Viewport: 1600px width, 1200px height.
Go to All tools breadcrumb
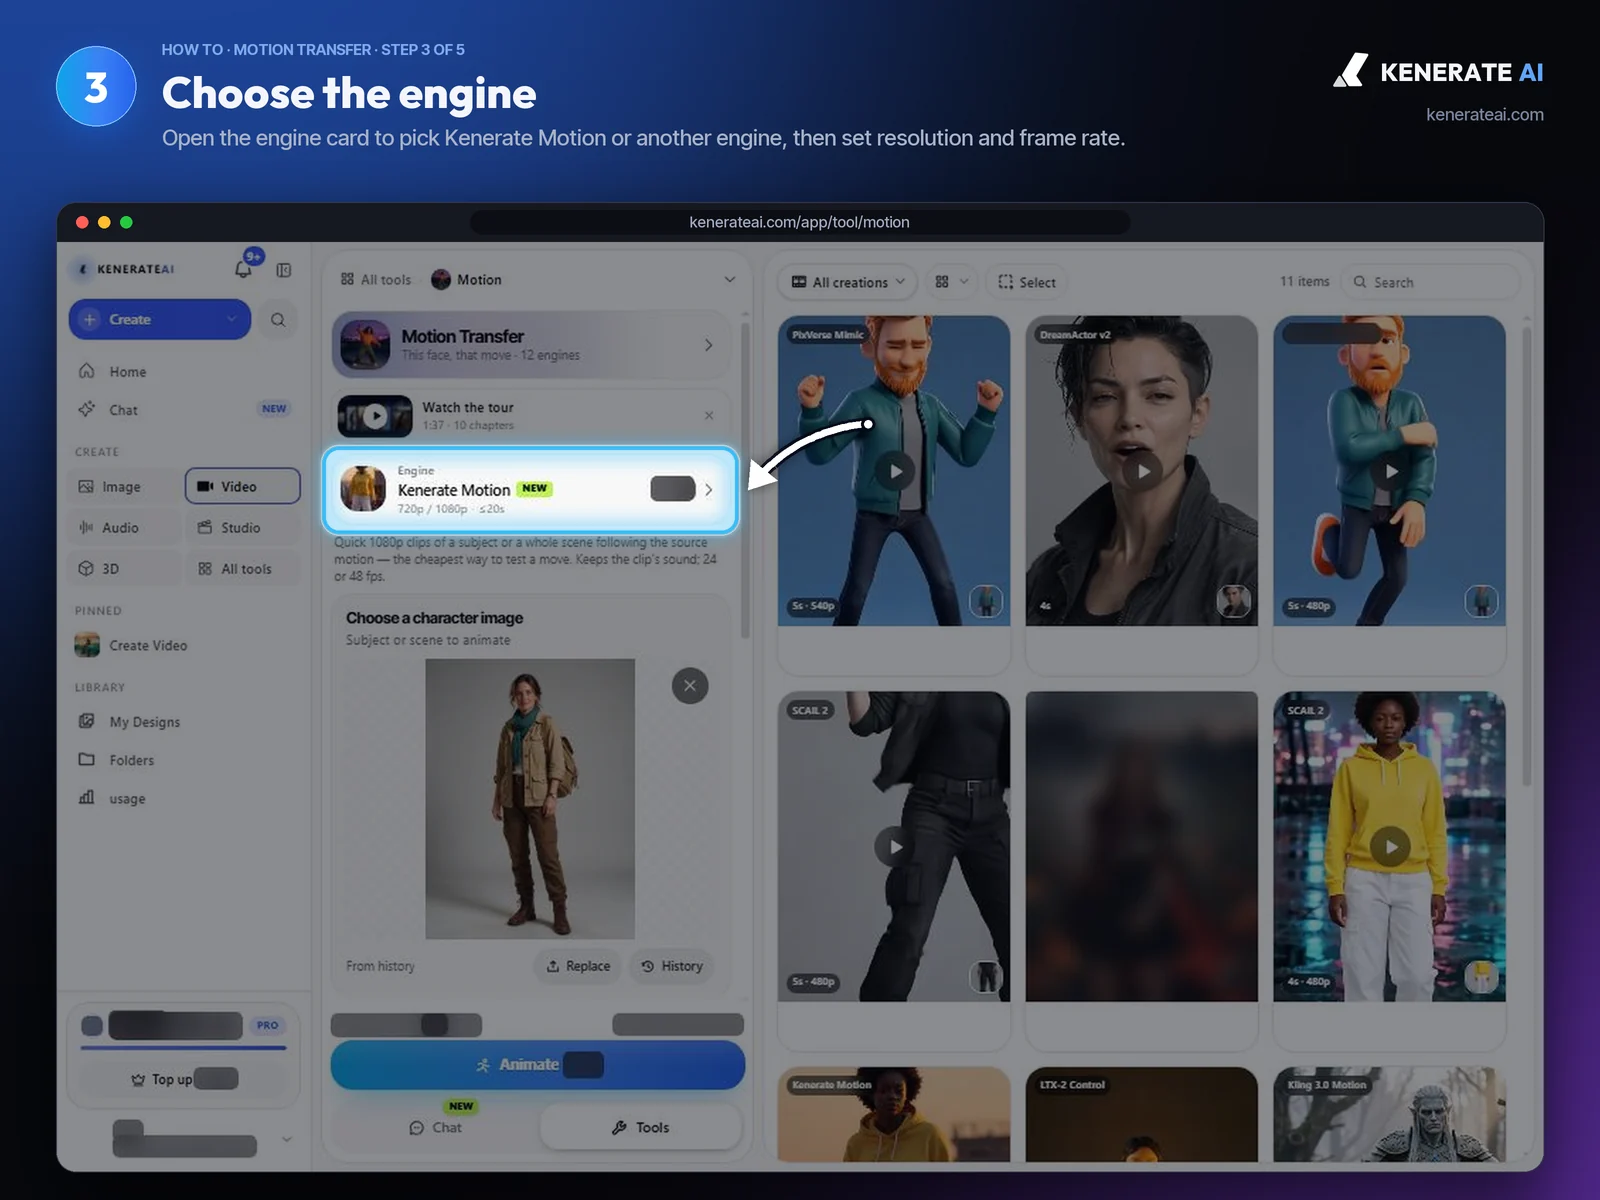(376, 279)
